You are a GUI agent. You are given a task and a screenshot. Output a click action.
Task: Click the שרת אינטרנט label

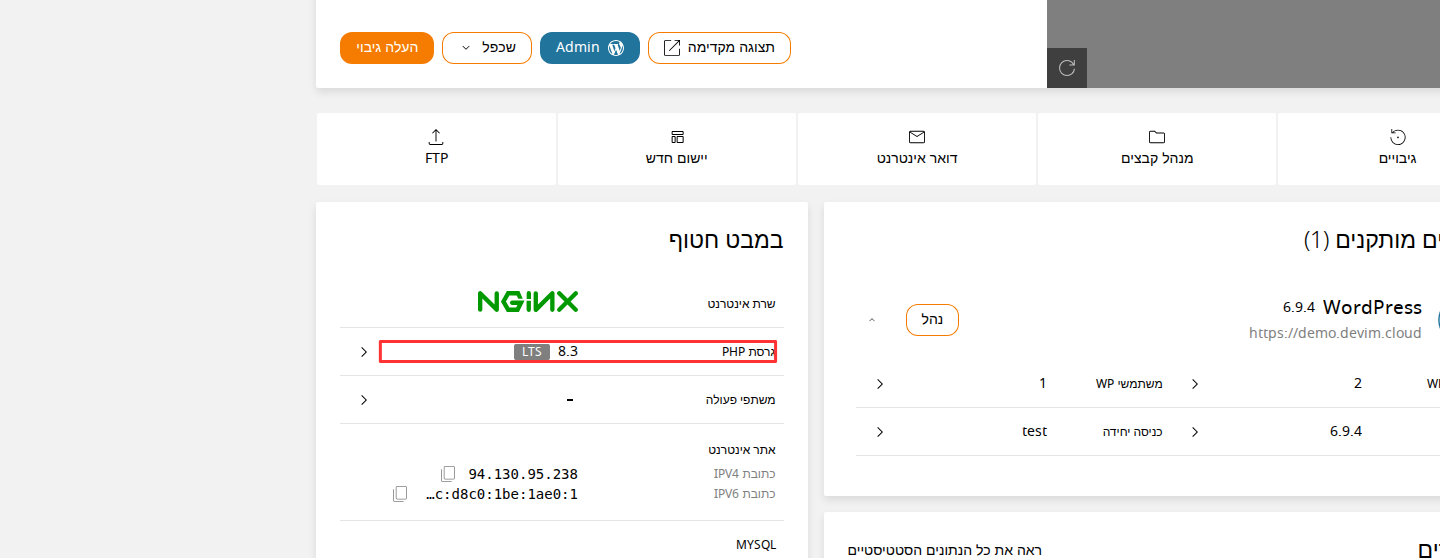pyautogui.click(x=741, y=303)
